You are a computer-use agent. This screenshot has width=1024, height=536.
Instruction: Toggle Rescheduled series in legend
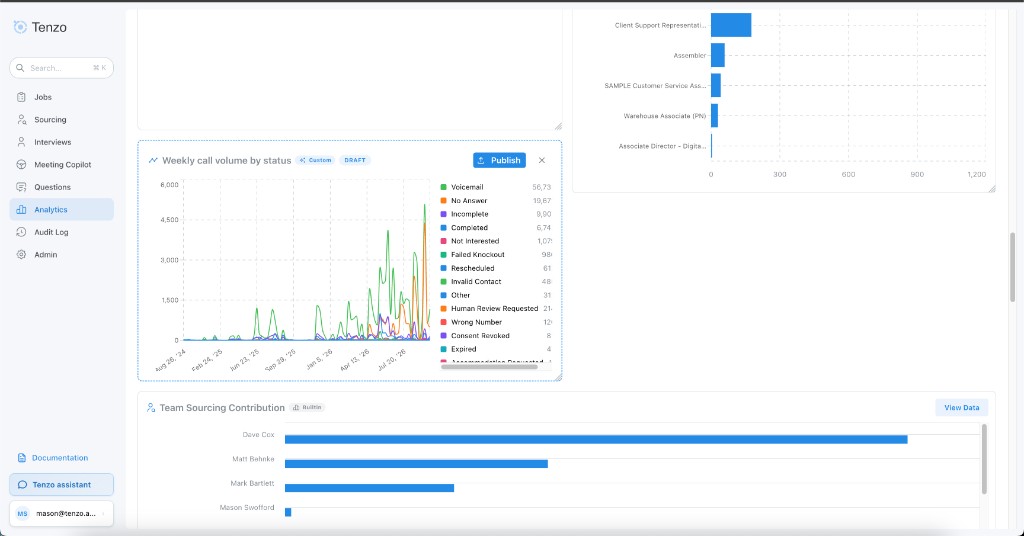point(472,268)
